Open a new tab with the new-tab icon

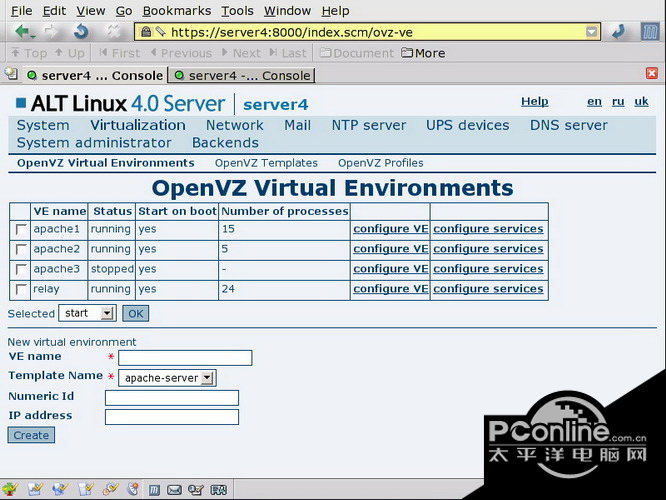point(11,74)
